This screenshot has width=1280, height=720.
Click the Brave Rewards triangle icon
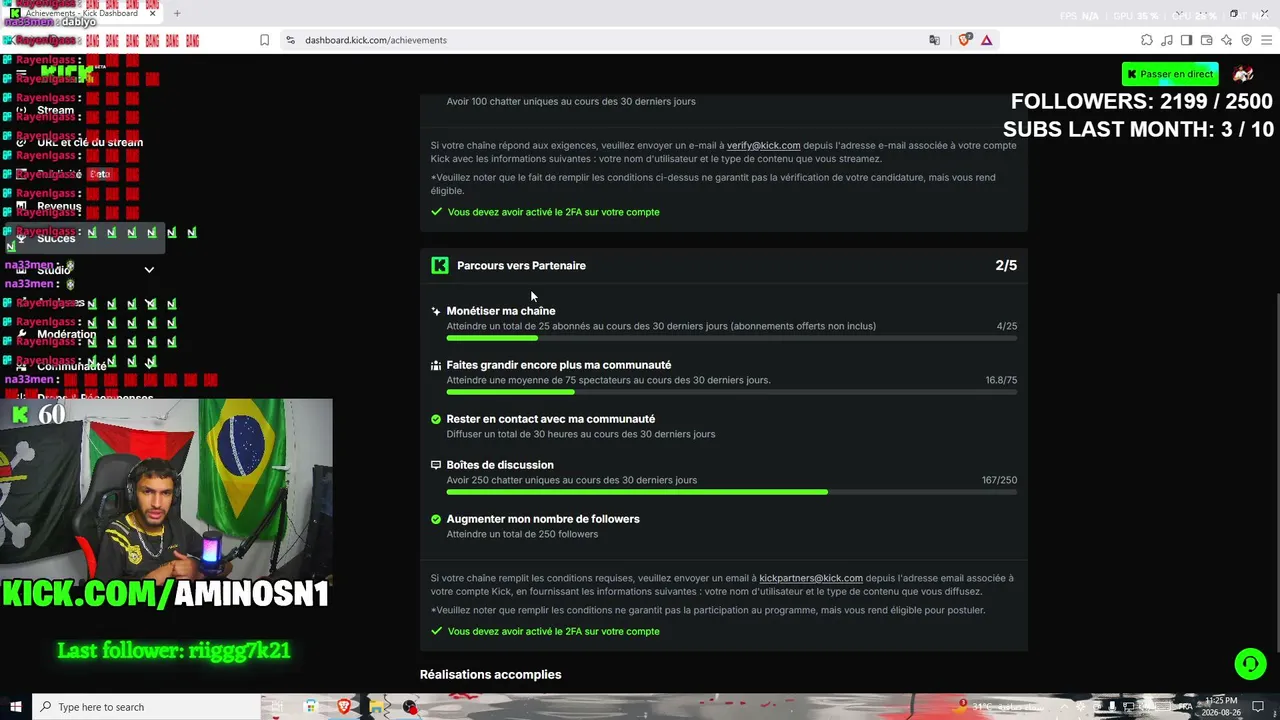(x=987, y=40)
